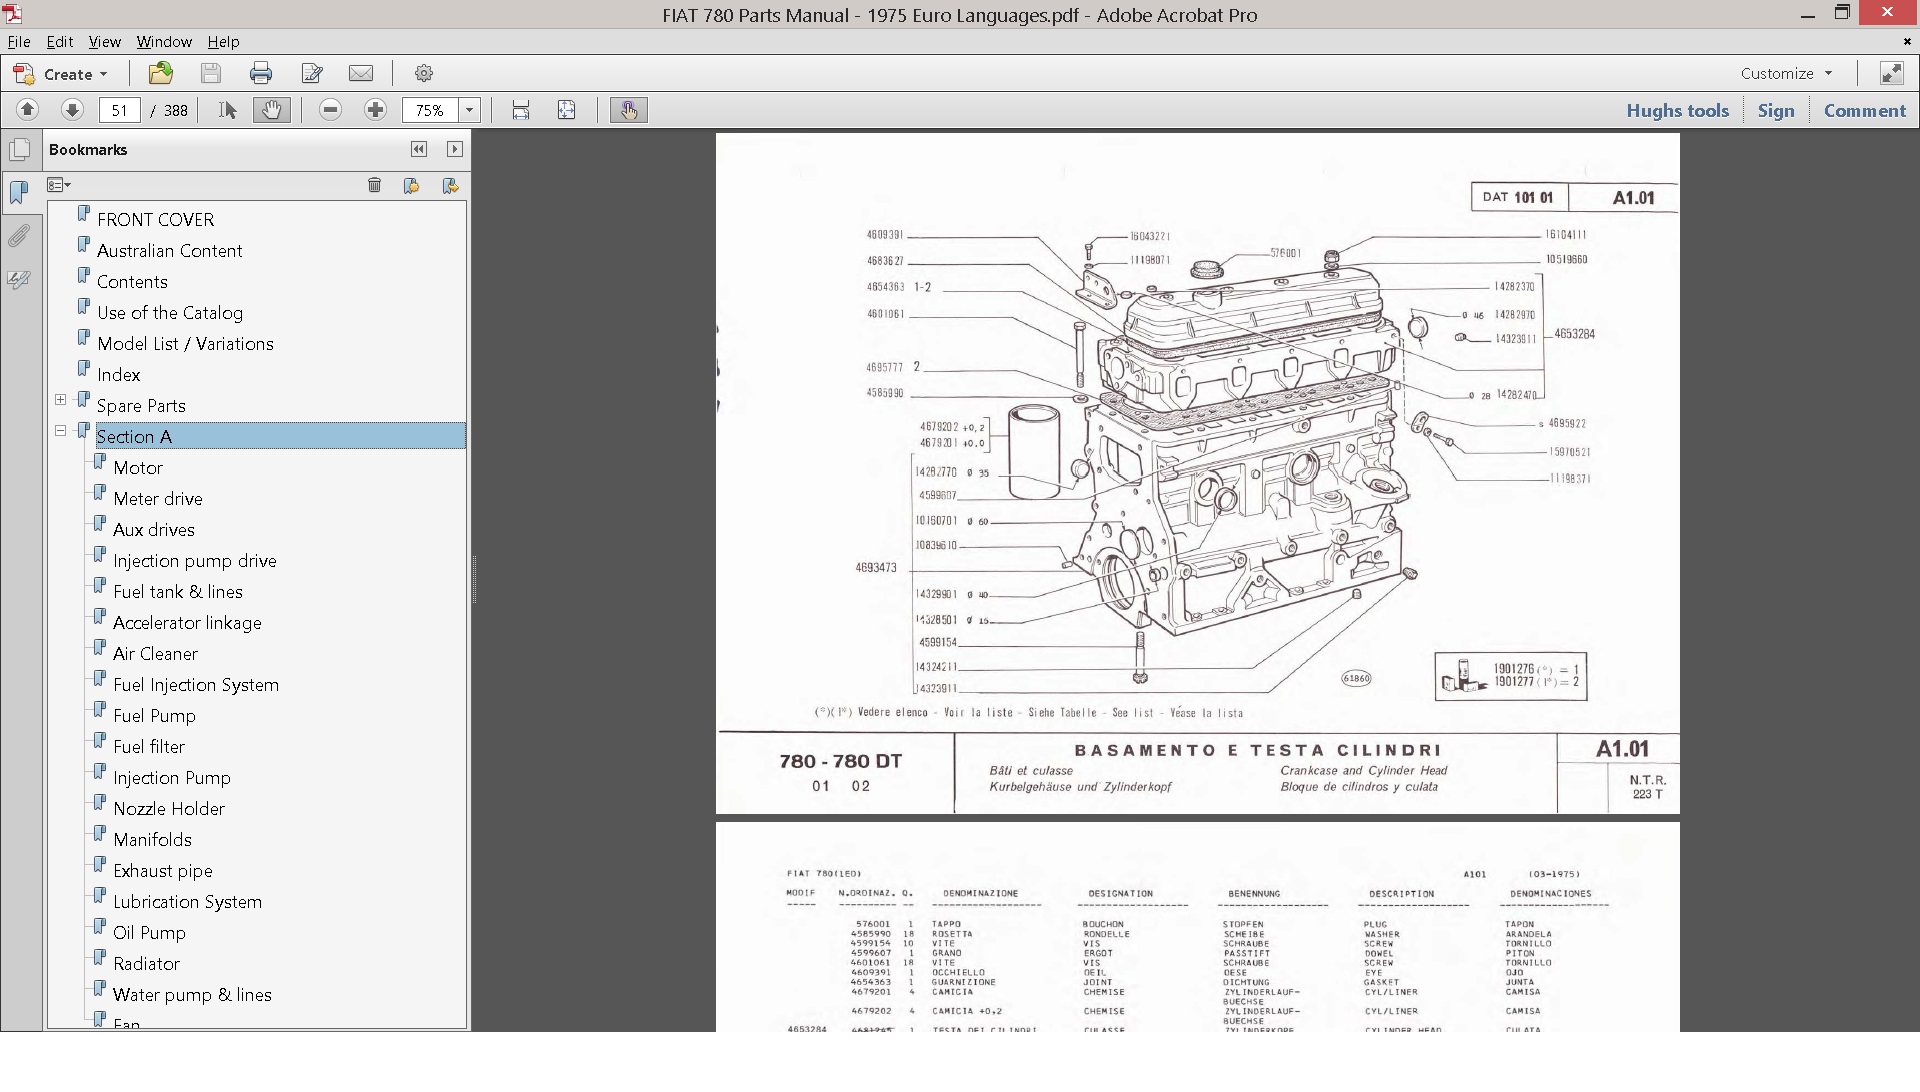Open the Index bookmark
Screen dimensions: 1920x1092
pyautogui.click(x=118, y=375)
